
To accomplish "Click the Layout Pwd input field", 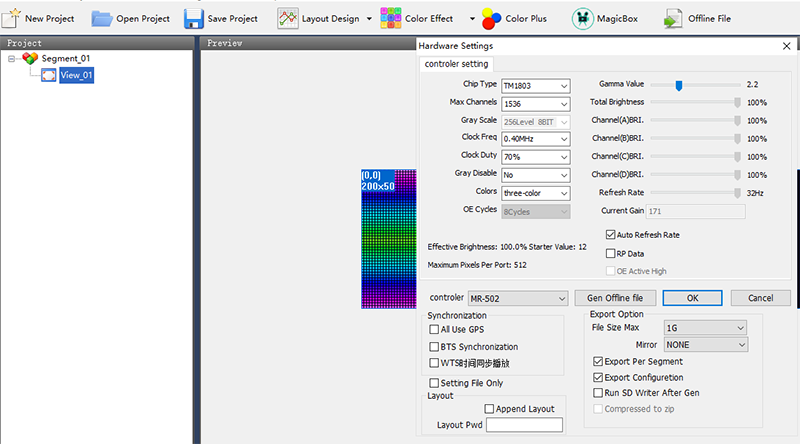I will click(524, 425).
